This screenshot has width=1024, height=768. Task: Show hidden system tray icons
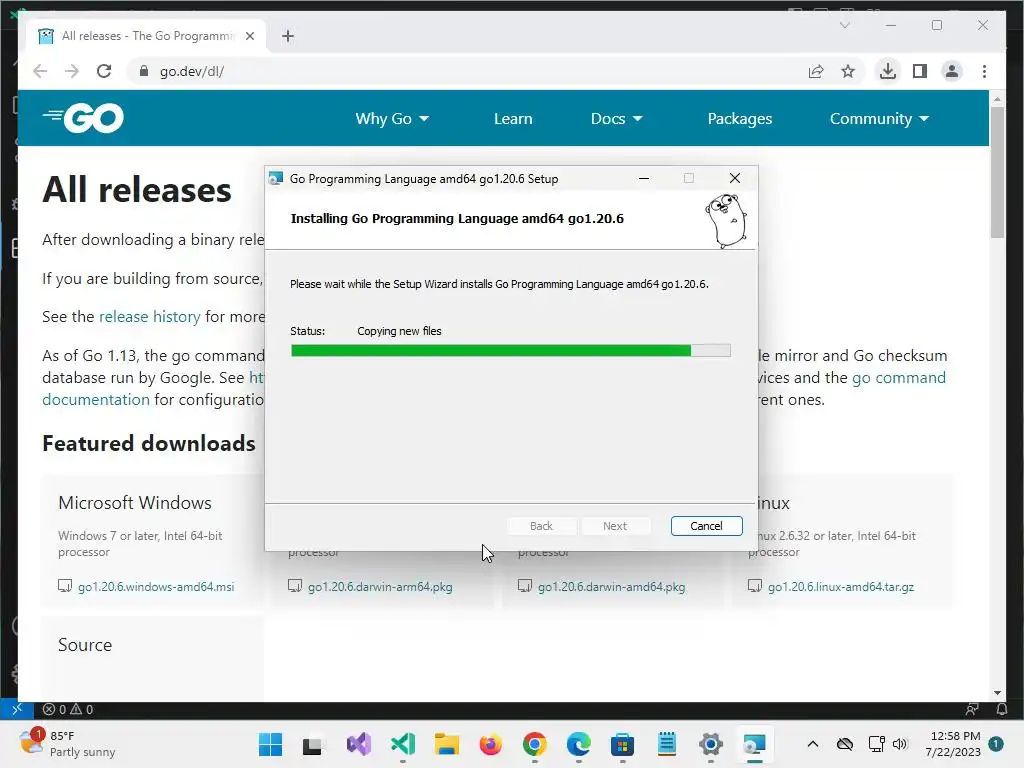coord(812,744)
